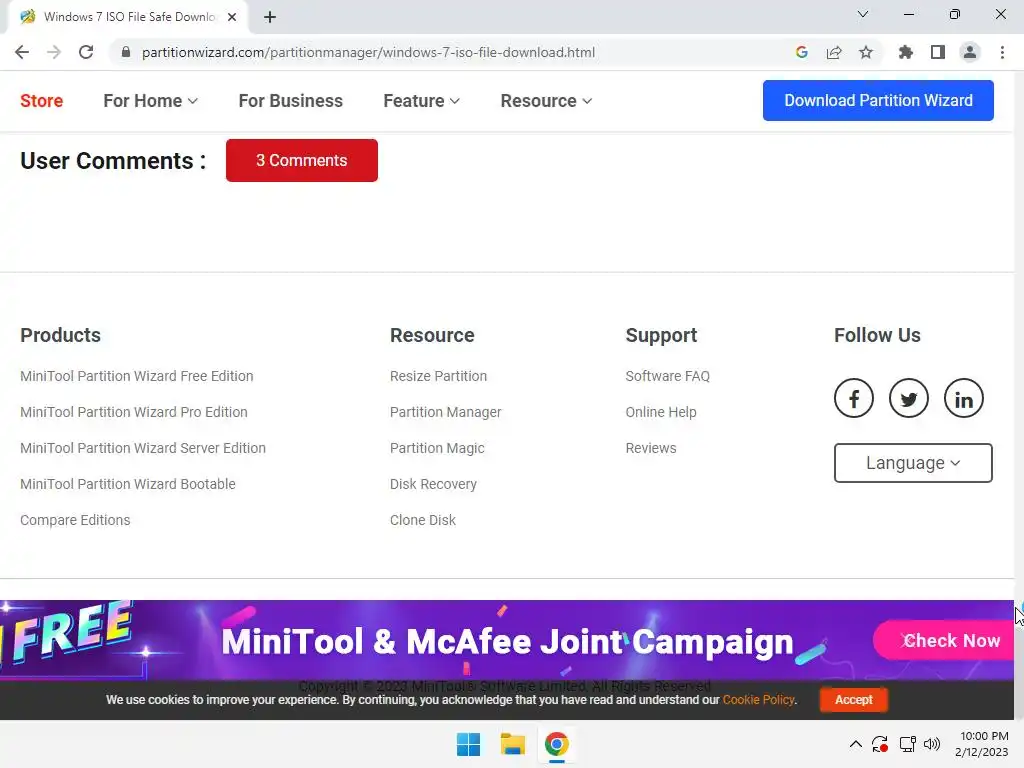
Task: Go back with browser back arrow
Action: point(22,52)
